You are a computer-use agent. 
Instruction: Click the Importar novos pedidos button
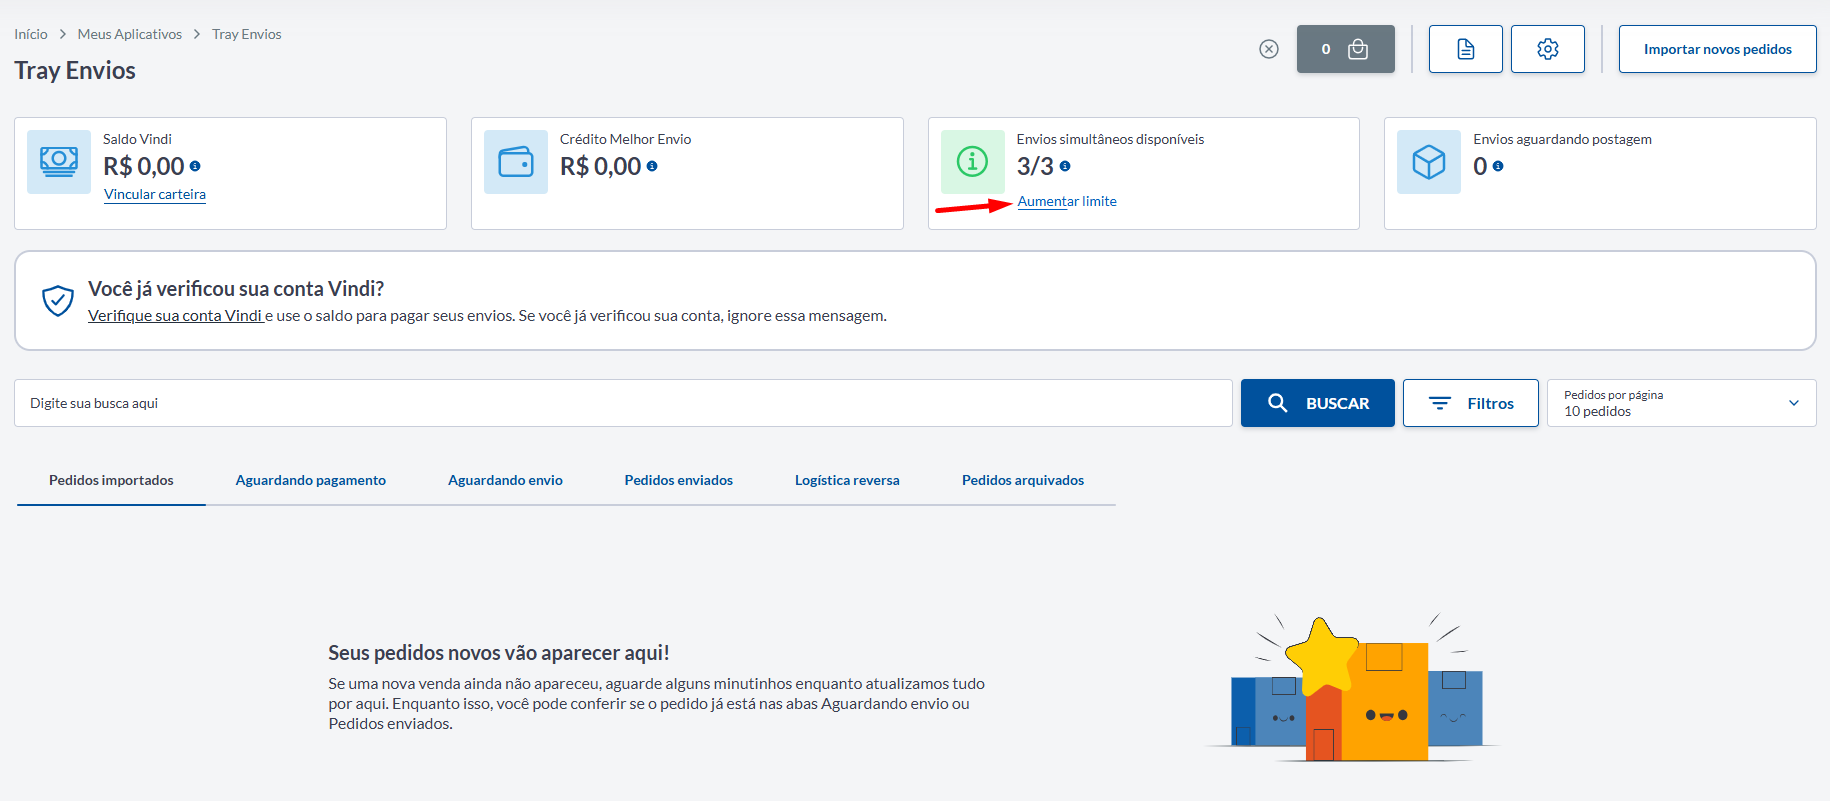[x=1718, y=49]
